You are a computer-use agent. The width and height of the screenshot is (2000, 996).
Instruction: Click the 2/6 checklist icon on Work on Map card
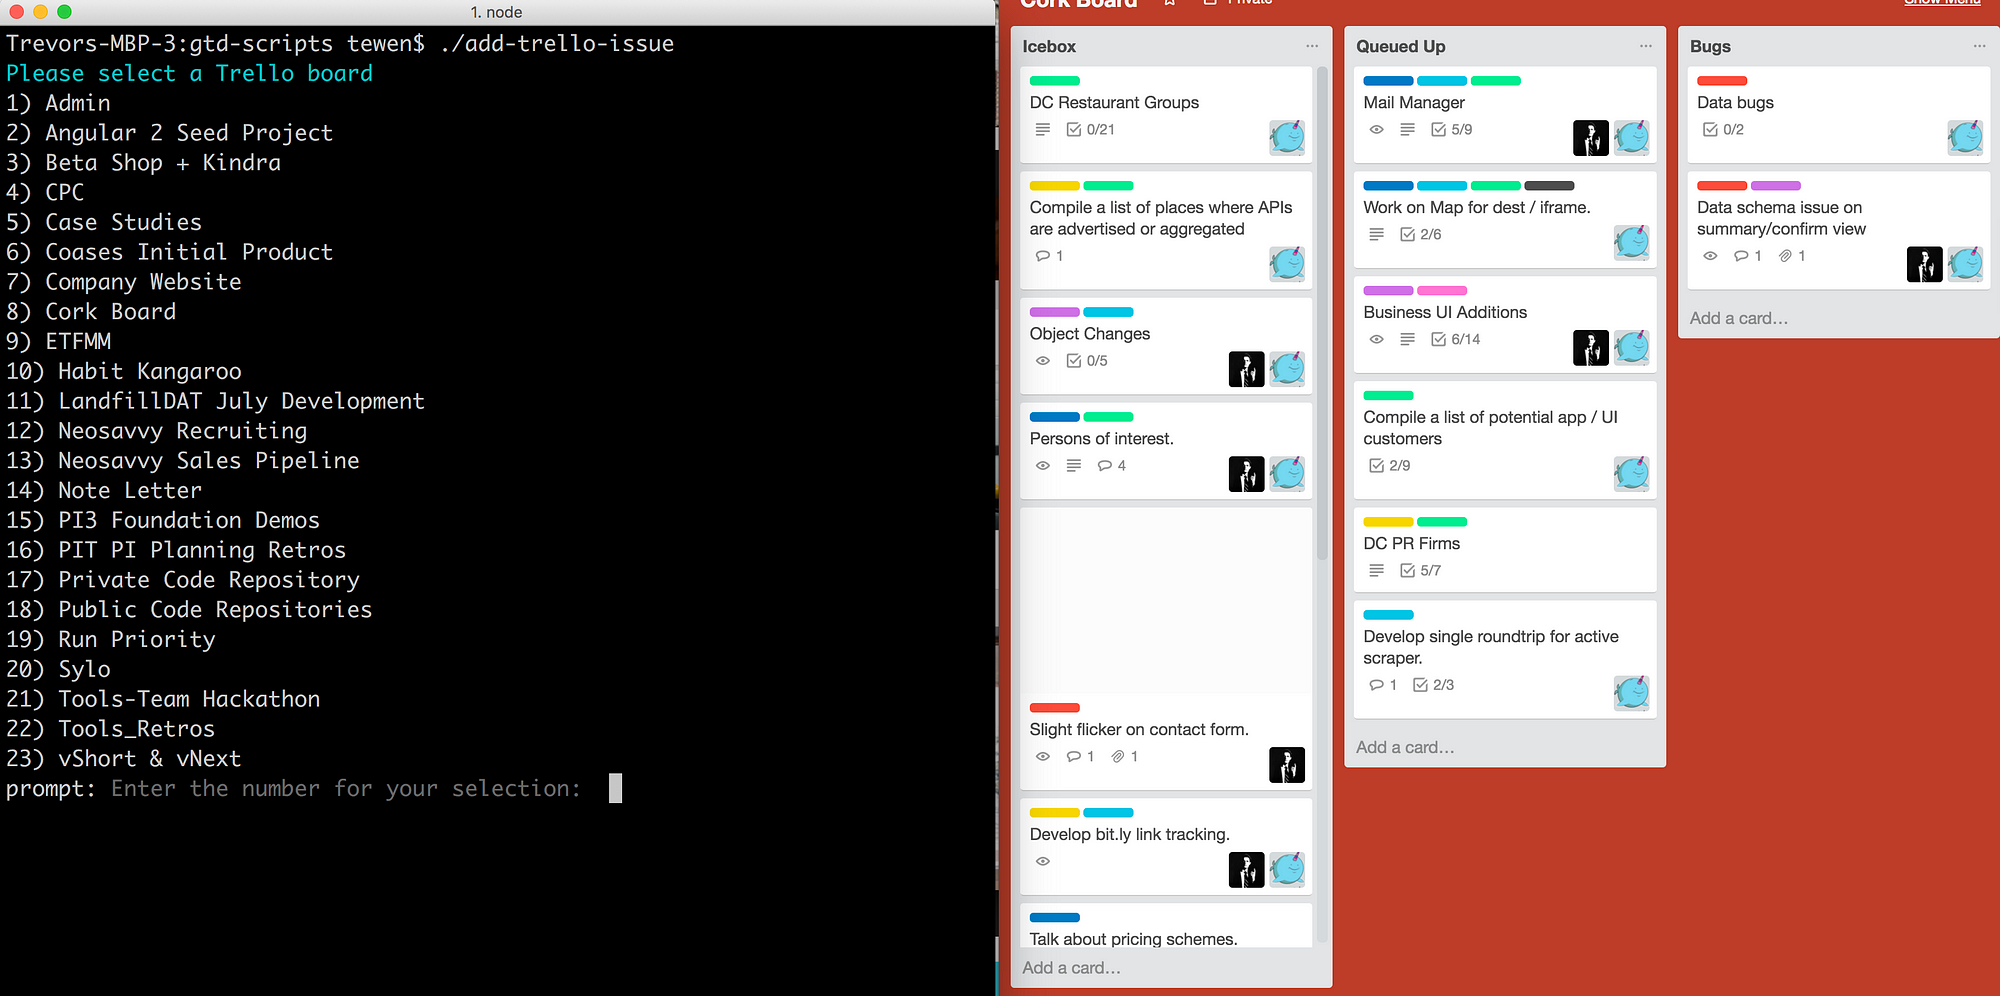[1408, 235]
